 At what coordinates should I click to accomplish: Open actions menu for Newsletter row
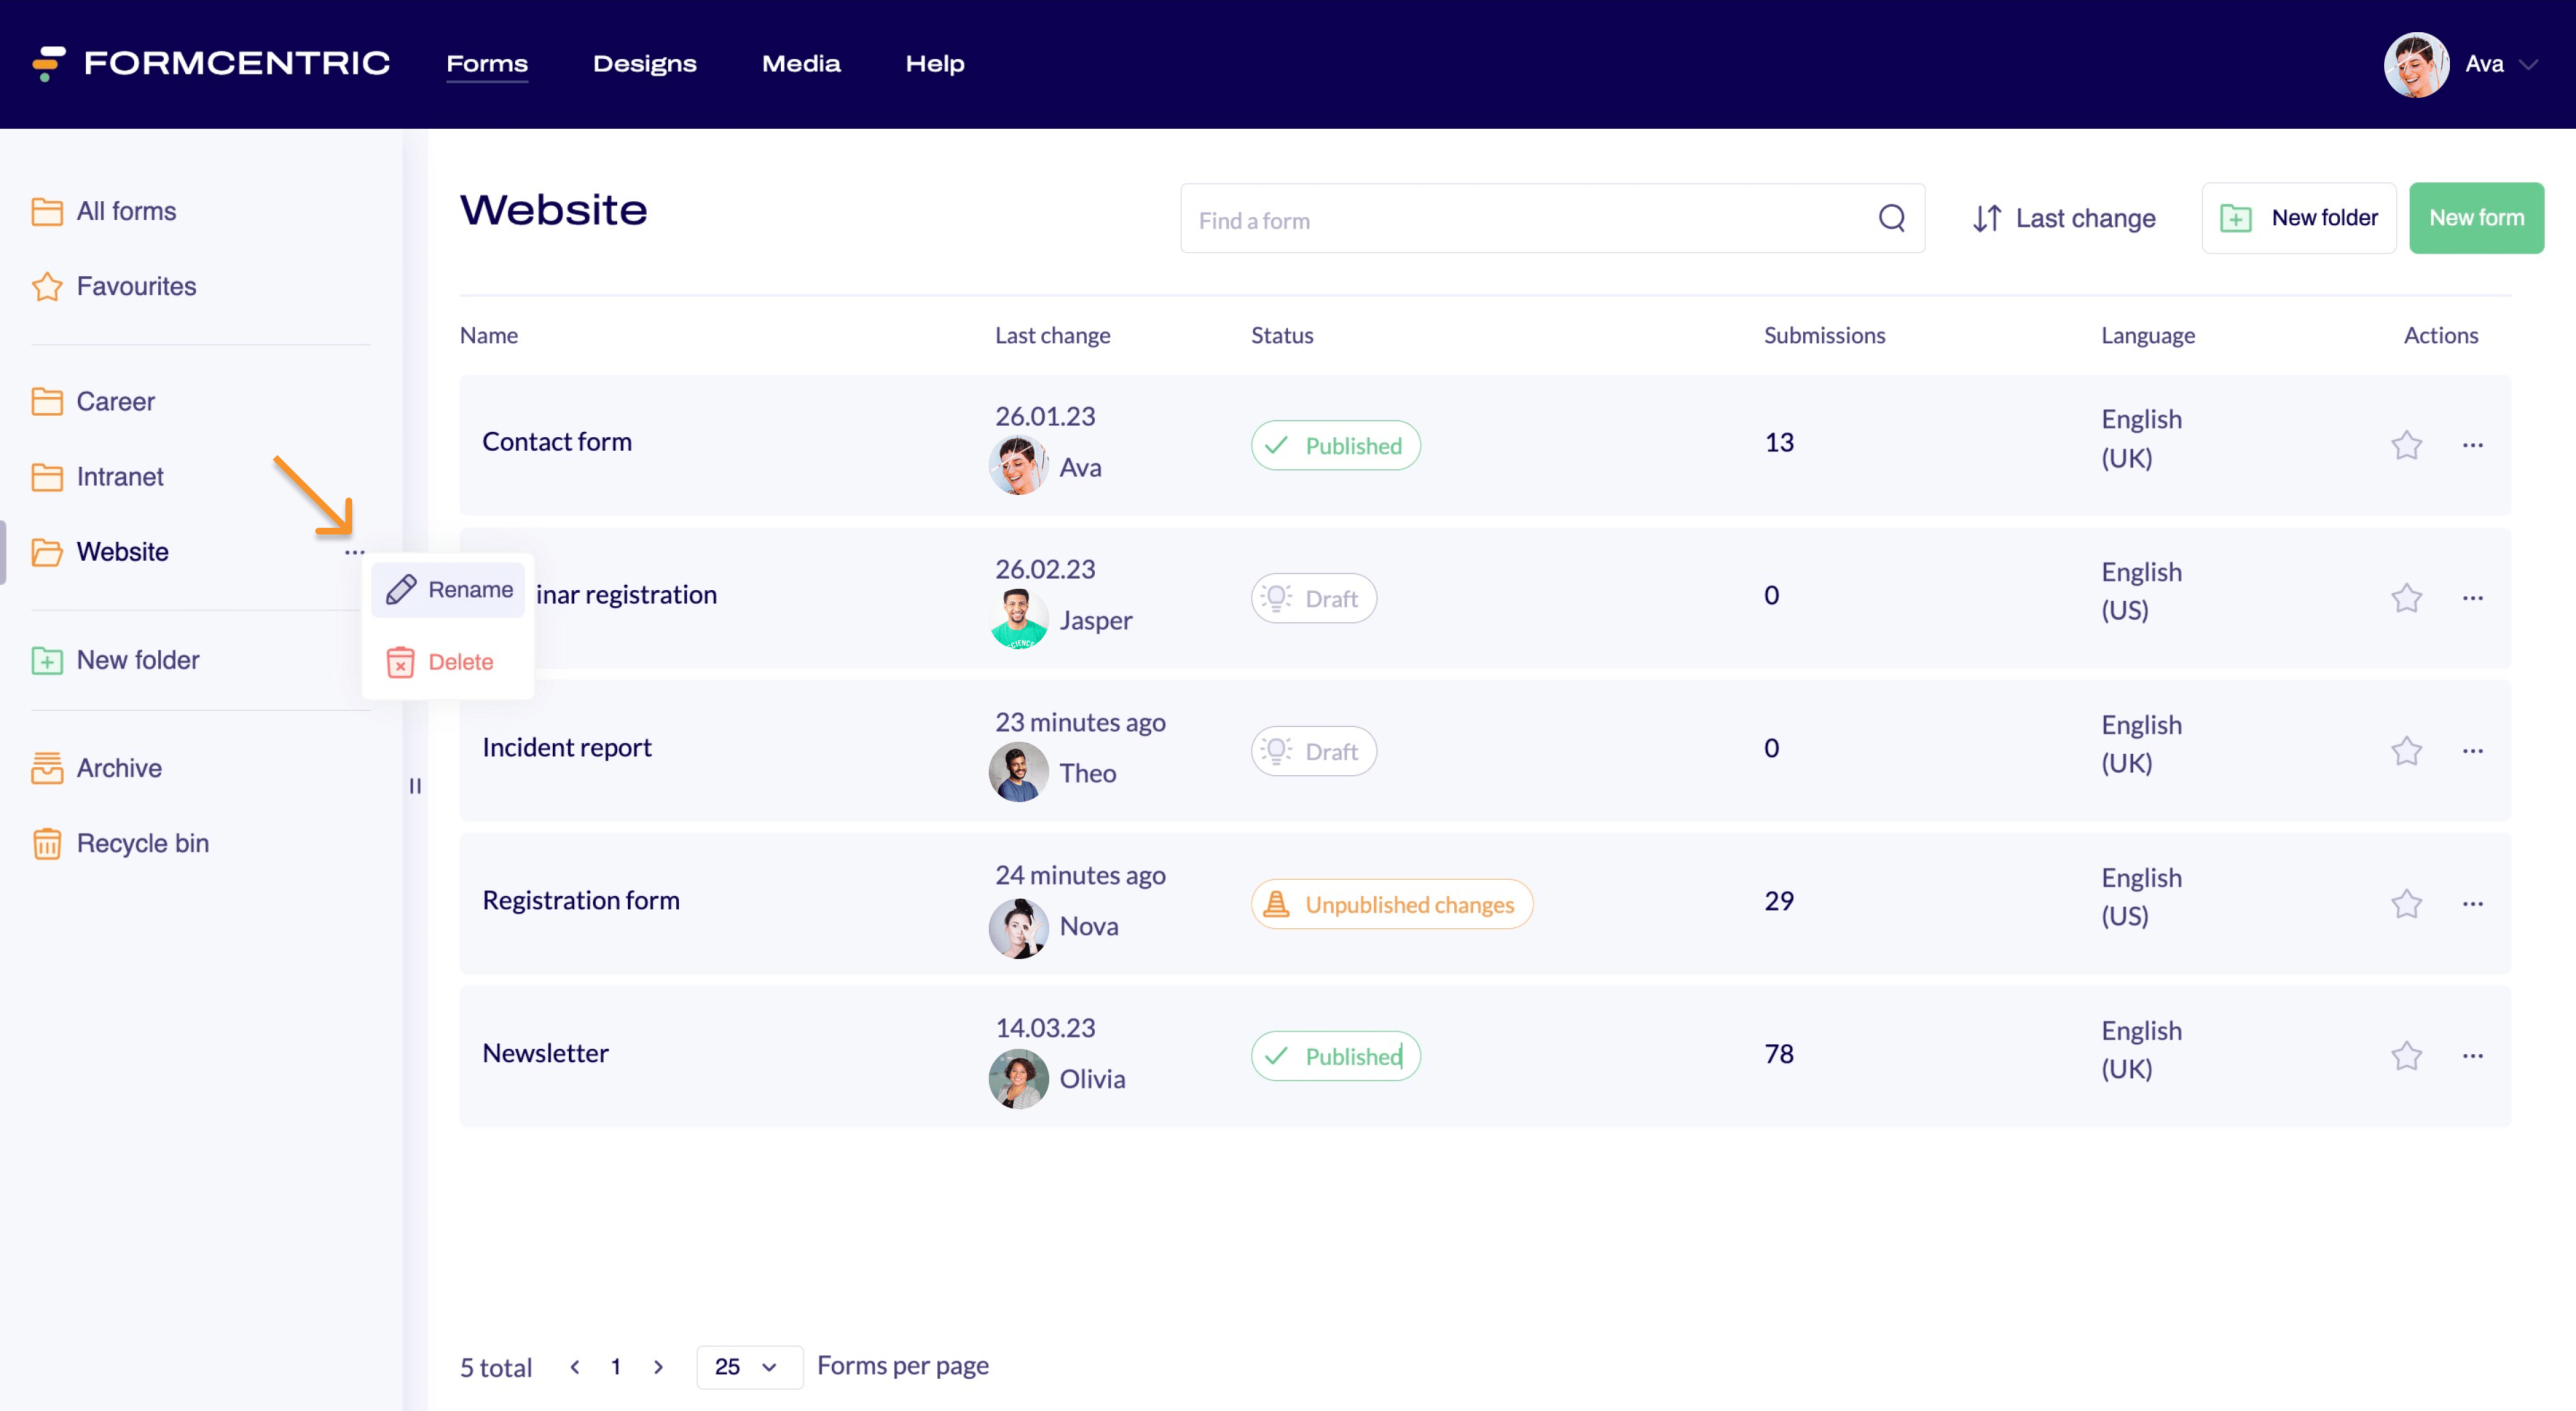point(2472,1056)
